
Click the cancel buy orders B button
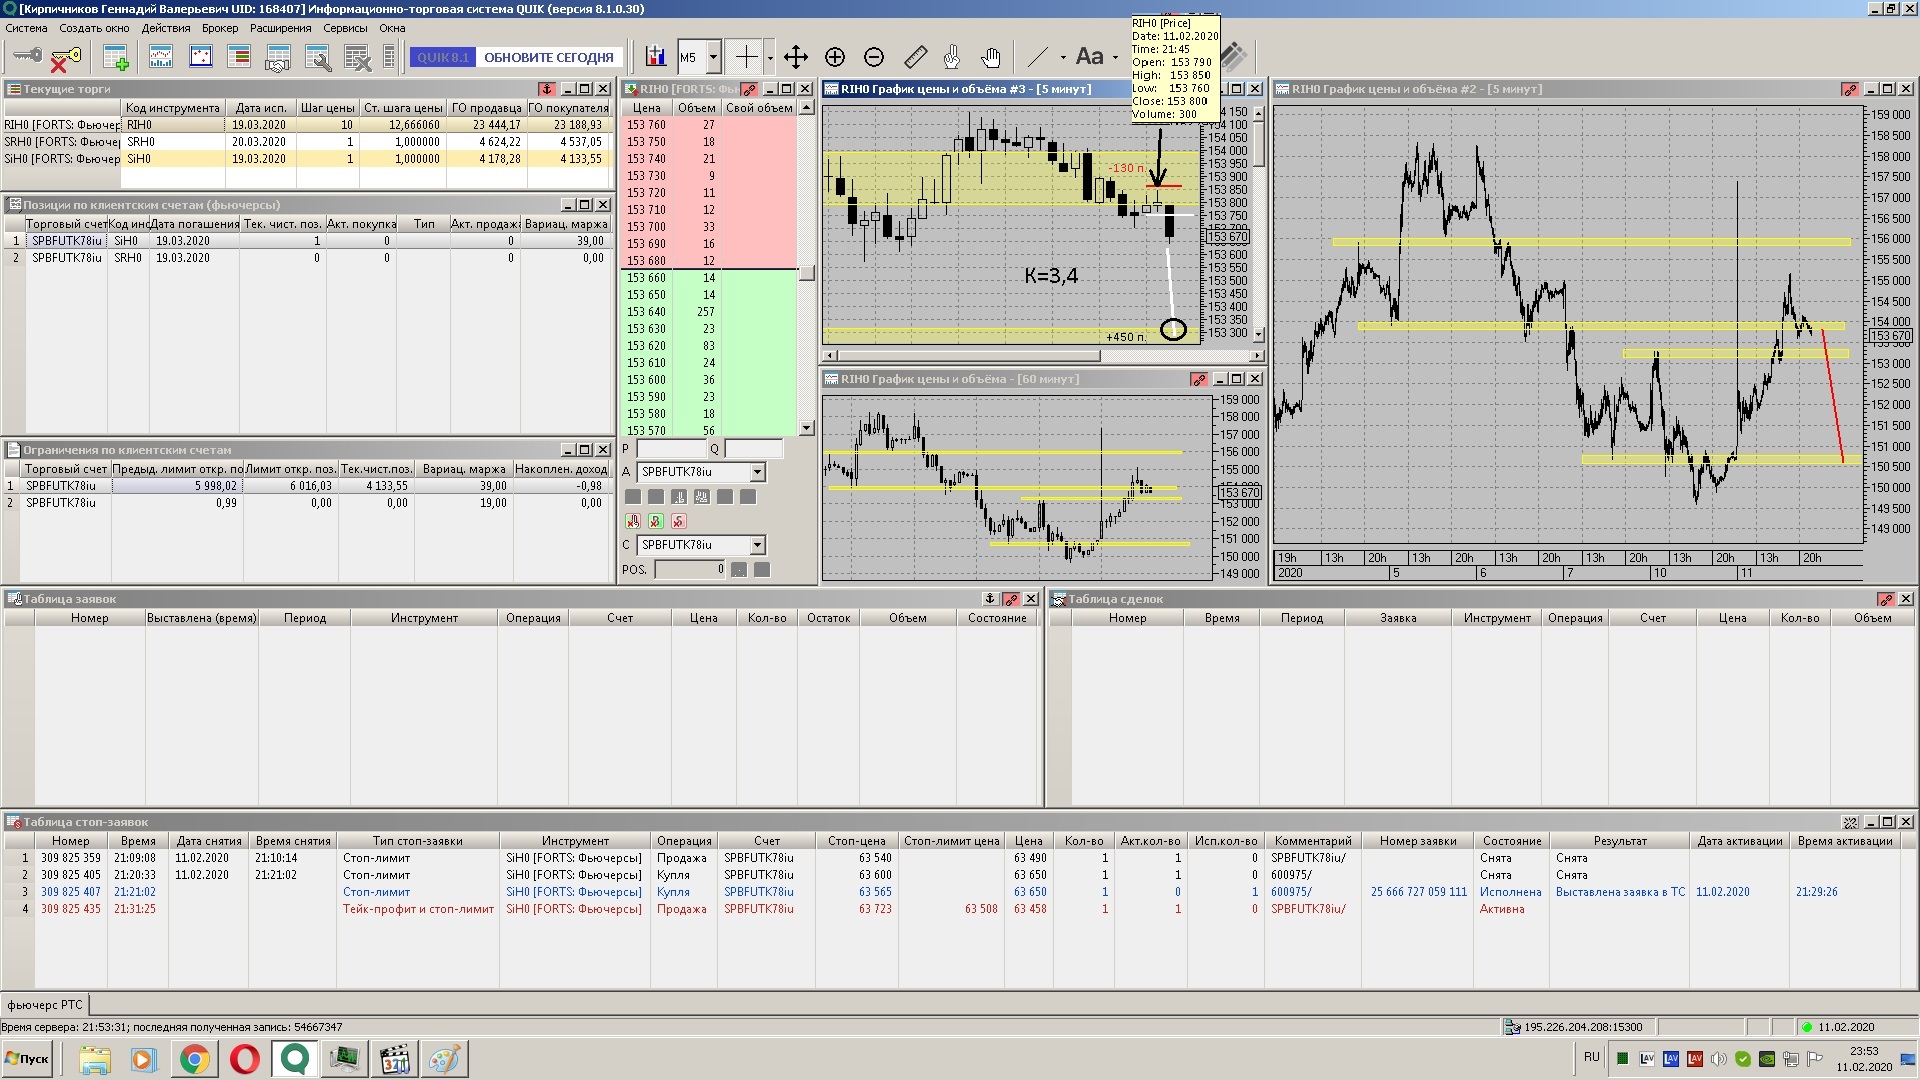[x=656, y=521]
